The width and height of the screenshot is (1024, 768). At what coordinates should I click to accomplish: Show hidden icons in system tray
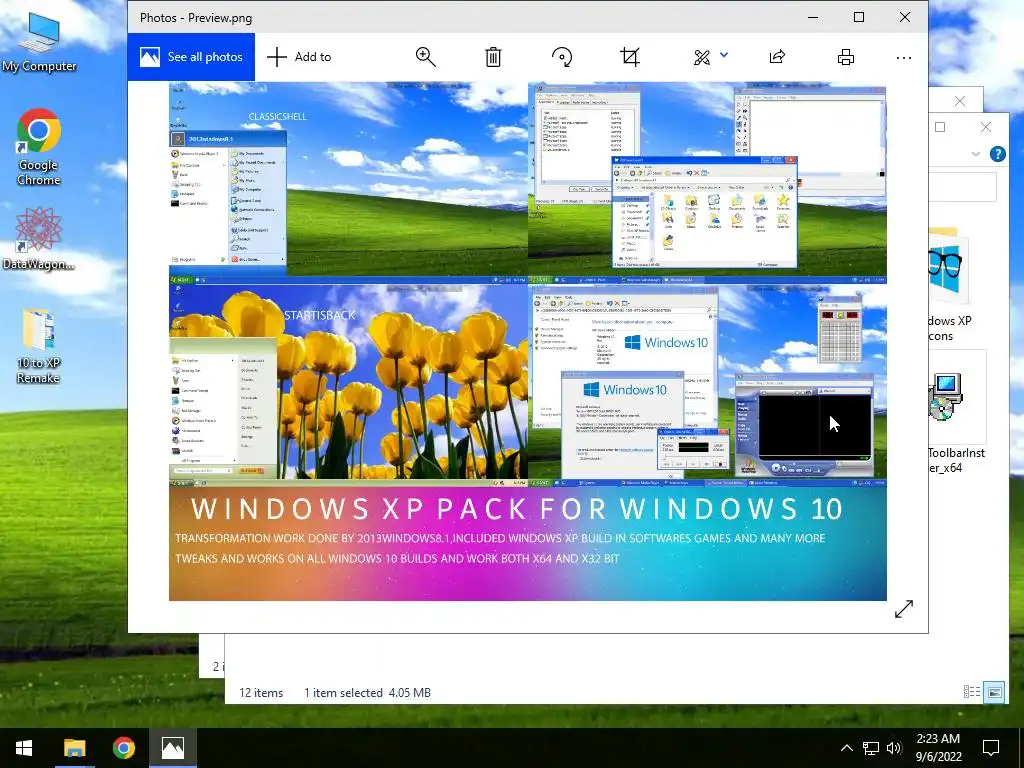[846, 748]
